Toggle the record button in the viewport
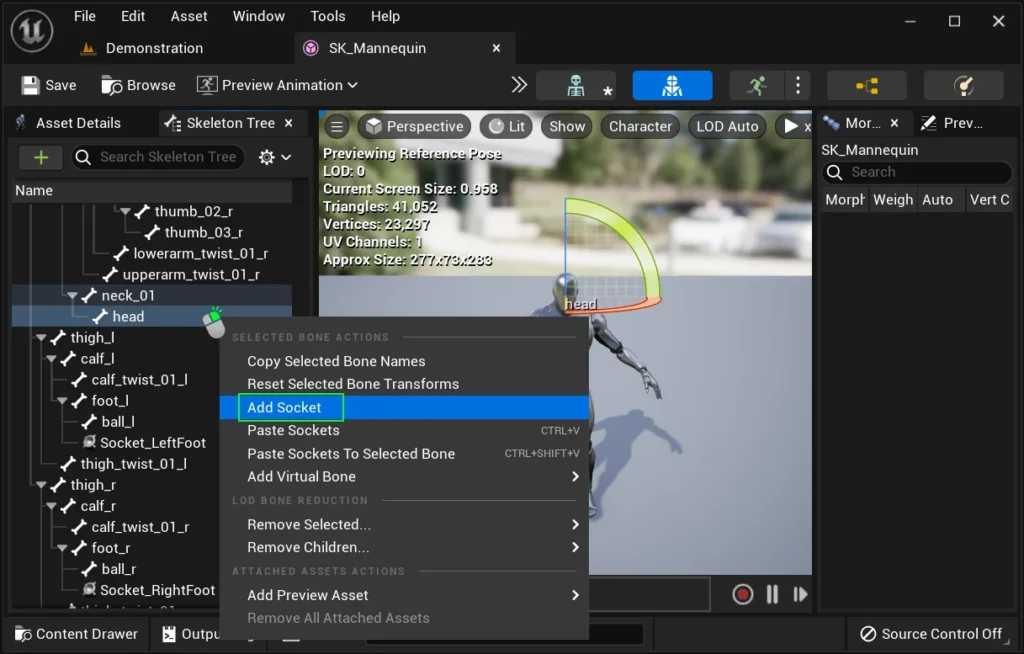 (742, 594)
